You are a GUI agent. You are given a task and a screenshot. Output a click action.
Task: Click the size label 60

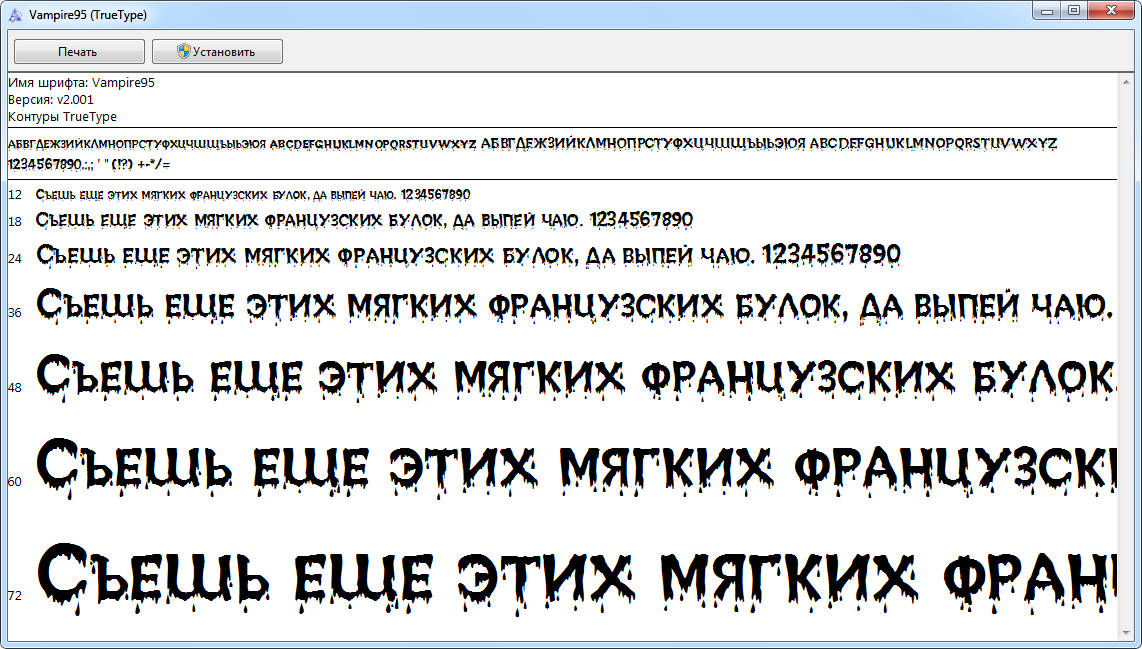tap(15, 481)
